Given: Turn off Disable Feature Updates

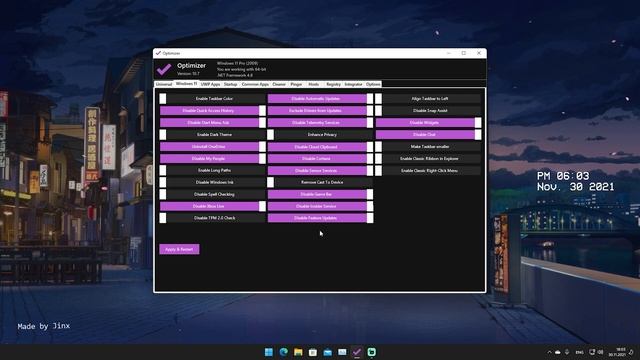Looking at the screenshot, I should coord(320,218).
